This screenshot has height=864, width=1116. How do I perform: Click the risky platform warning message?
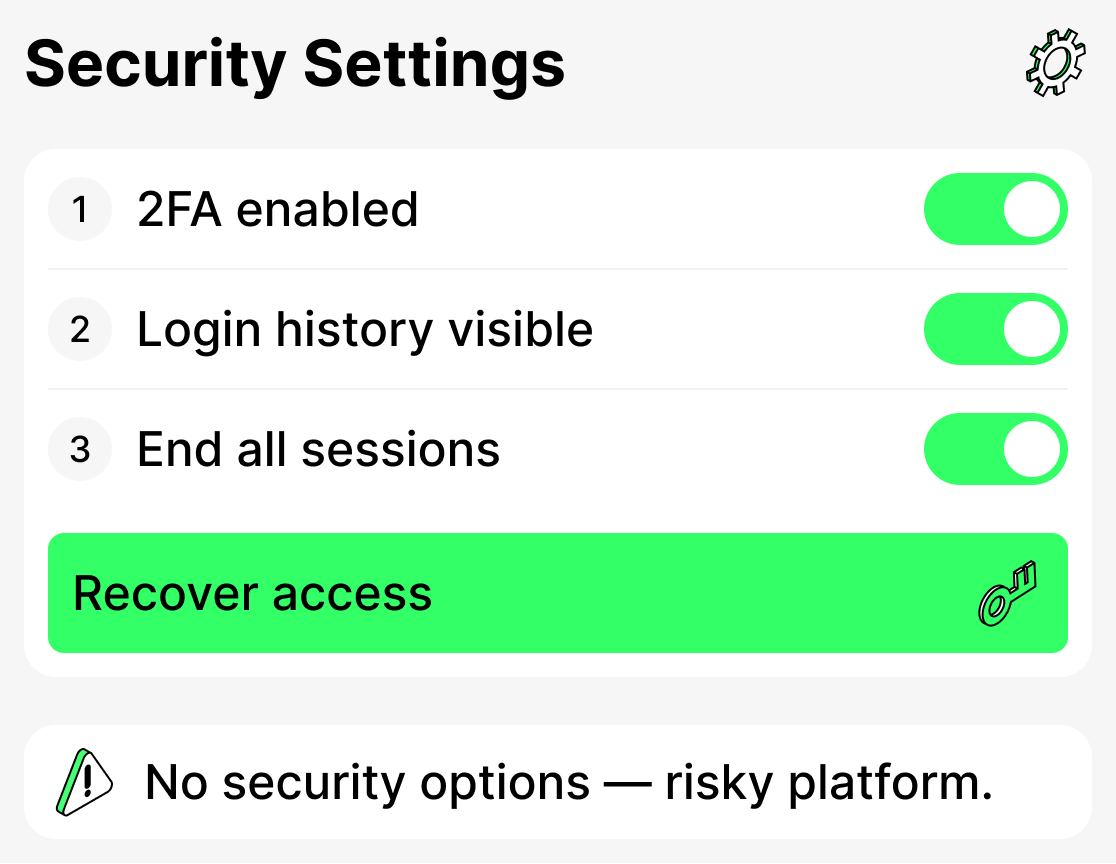coord(570,783)
